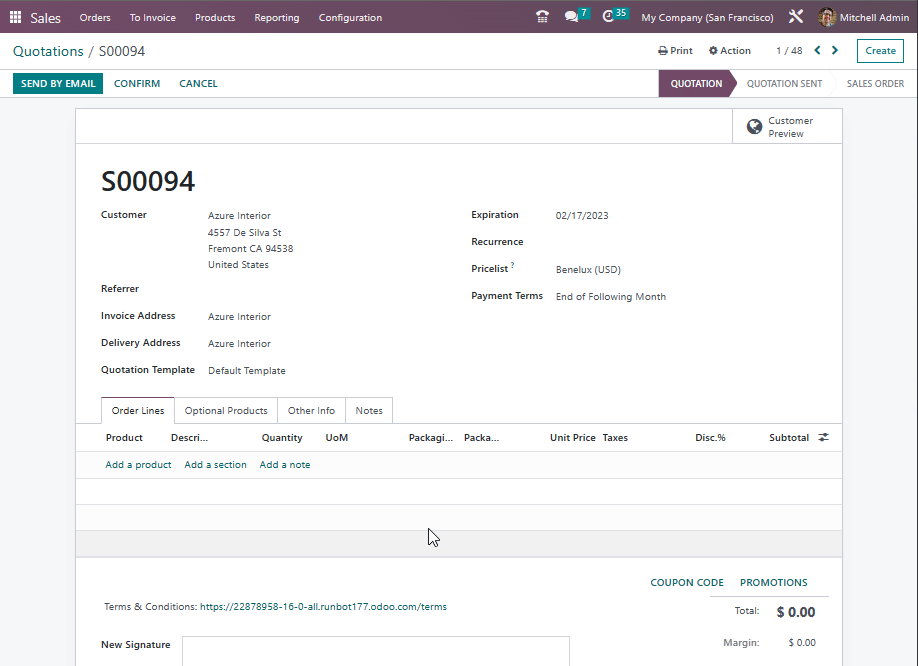Click the empty Referrer field
Viewport: 918px width, 666px height.
328,289
